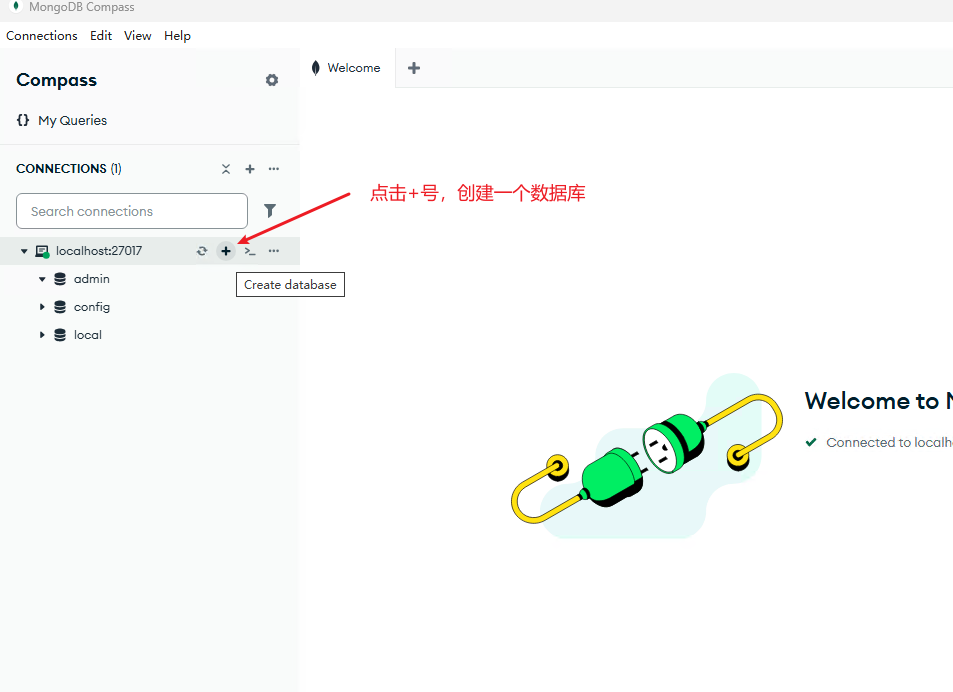Open the connections filter funnel icon
This screenshot has height=692, width=953.
[x=270, y=211]
